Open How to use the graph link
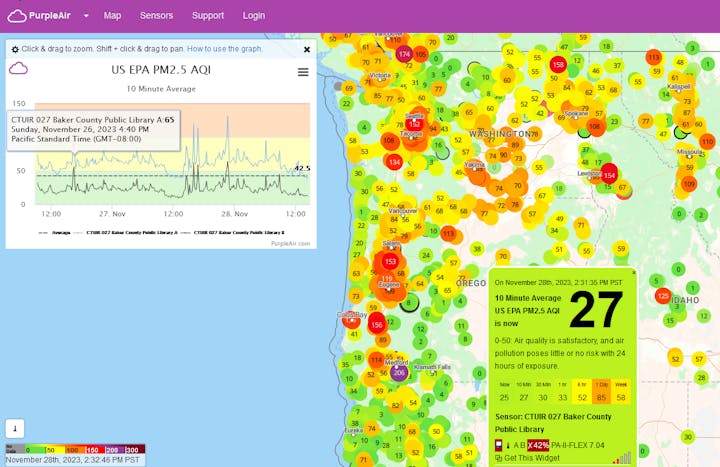720x467 pixels. click(x=225, y=49)
